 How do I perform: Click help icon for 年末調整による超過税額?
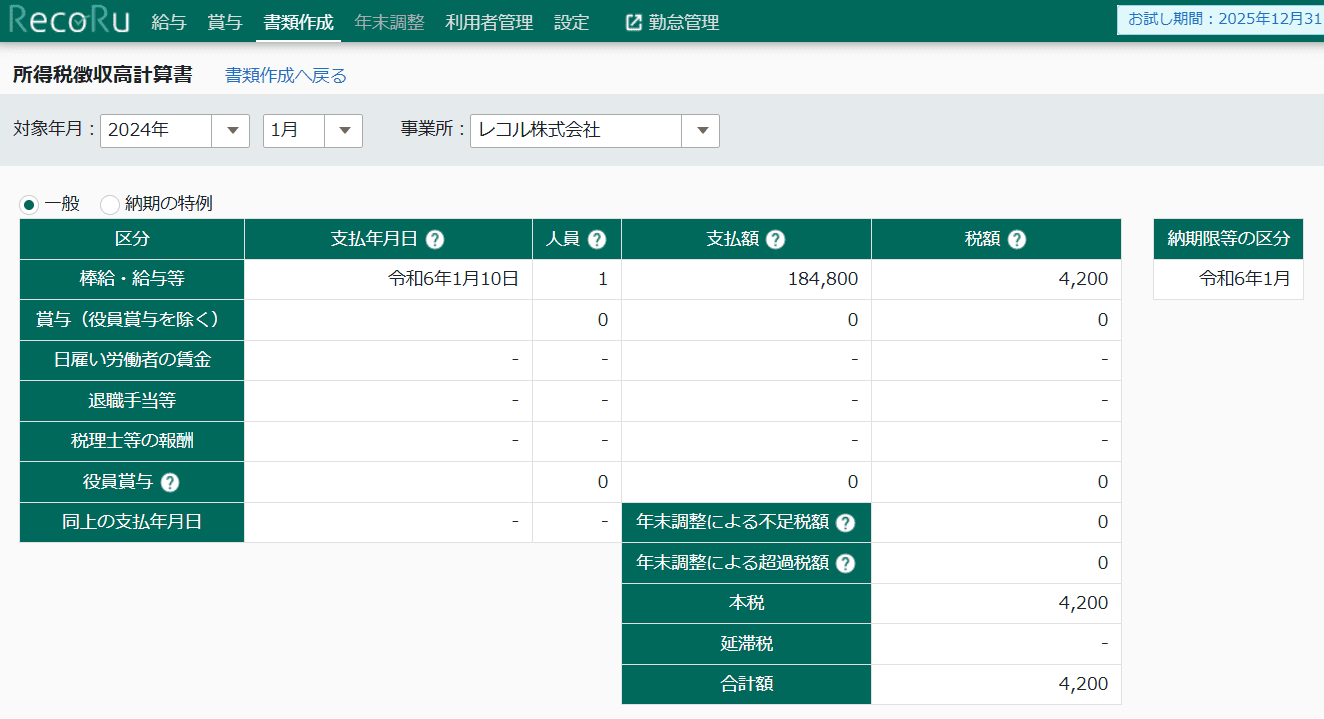tap(845, 563)
